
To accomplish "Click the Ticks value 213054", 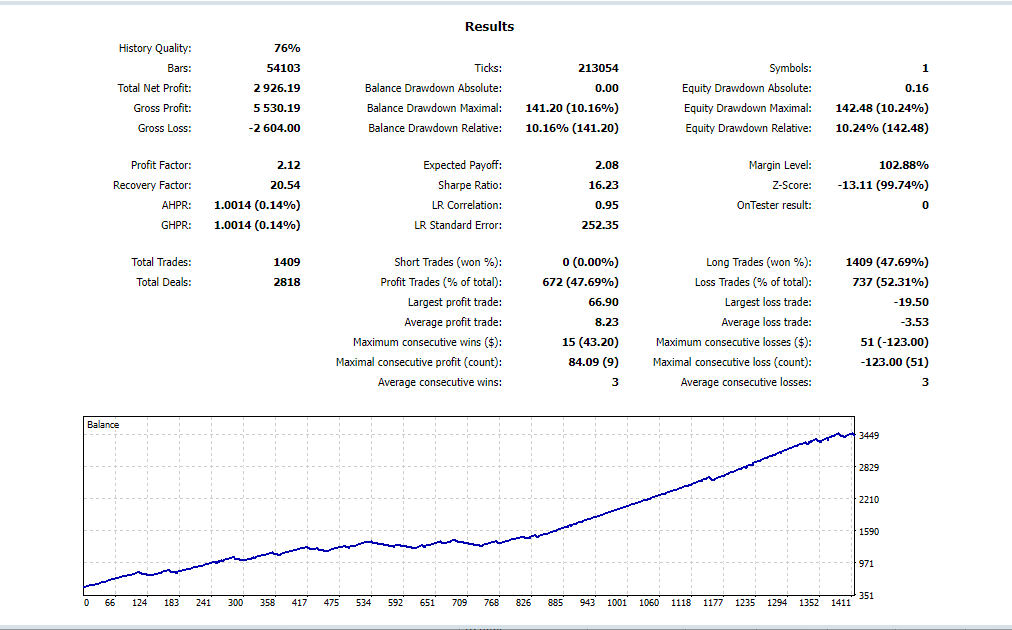I will (x=598, y=68).
